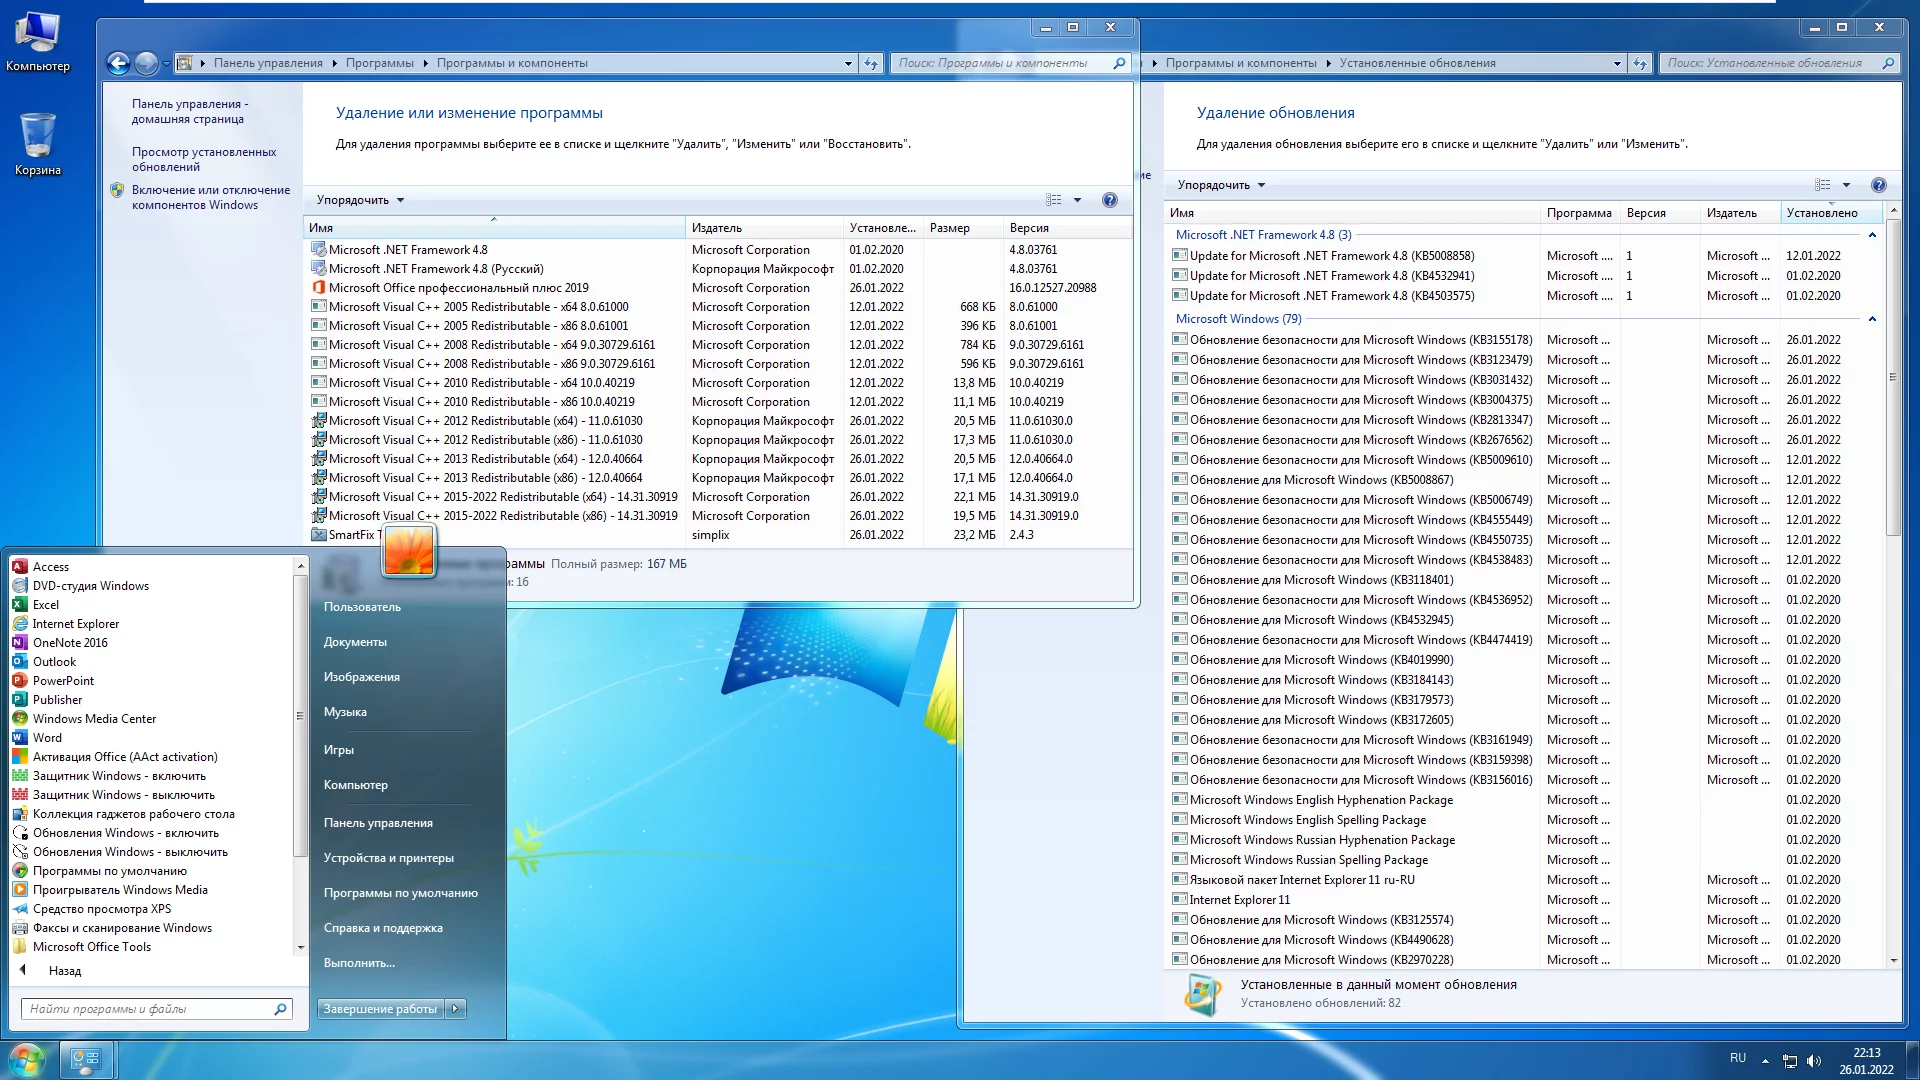Viewport: 1920px width, 1080px height.
Task: Click the volume speaker tray icon
Action: point(1814,1060)
